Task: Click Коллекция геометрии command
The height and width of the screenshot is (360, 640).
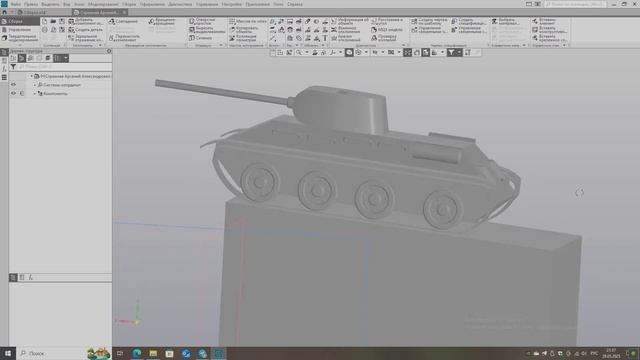Action: (243, 38)
